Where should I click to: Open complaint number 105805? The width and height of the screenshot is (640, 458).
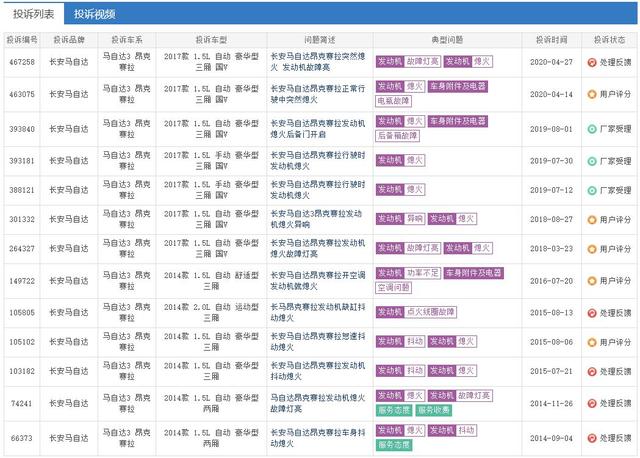[x=22, y=313]
